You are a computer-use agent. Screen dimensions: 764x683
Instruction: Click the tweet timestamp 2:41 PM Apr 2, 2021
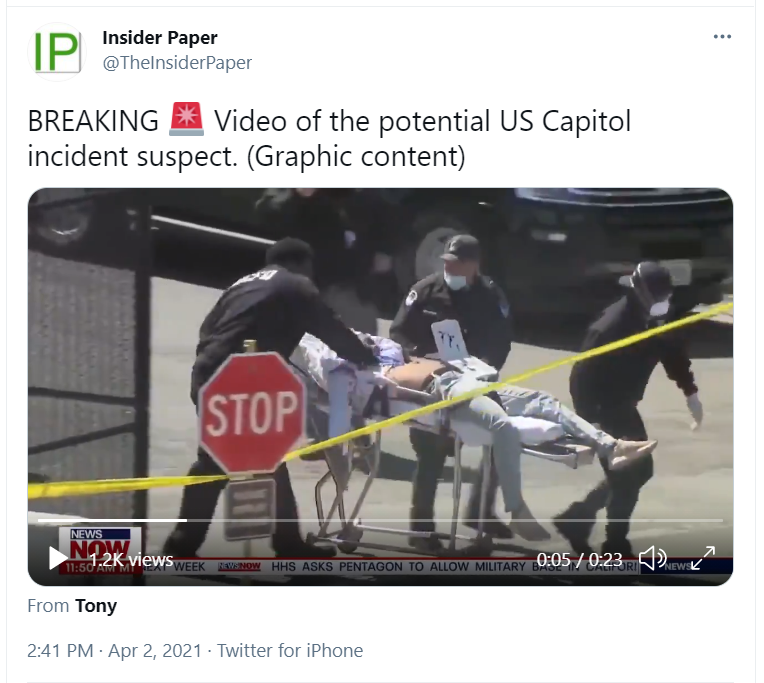(x=114, y=651)
